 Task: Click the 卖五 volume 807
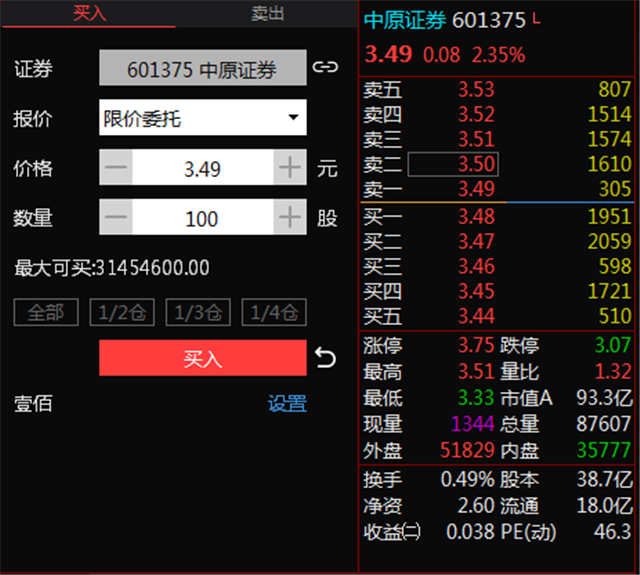pyautogui.click(x=615, y=89)
